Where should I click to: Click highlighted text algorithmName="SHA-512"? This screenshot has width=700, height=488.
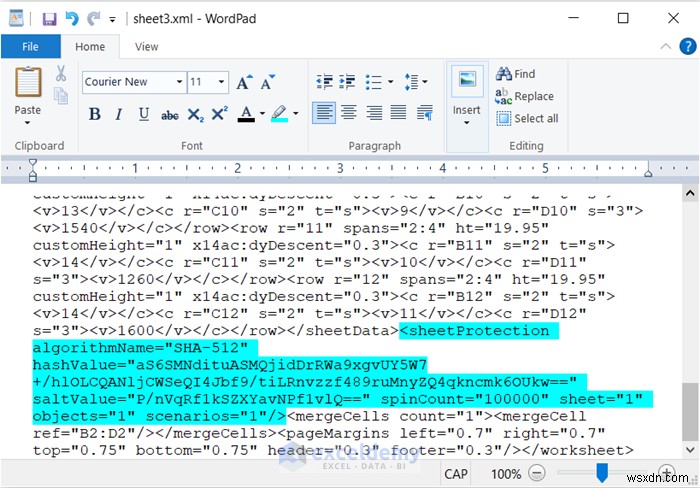pyautogui.click(x=140, y=348)
